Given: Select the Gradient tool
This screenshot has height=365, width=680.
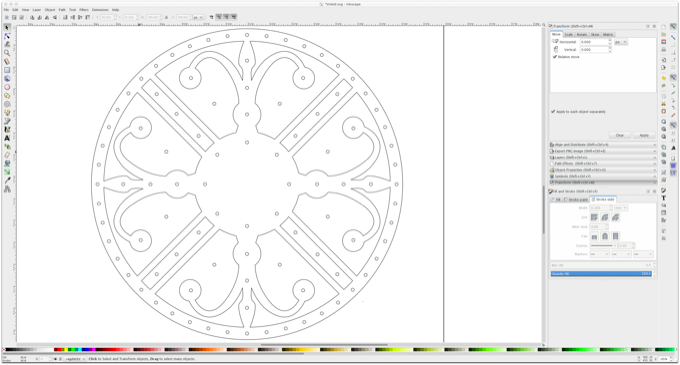Looking at the screenshot, I should pyautogui.click(x=7, y=172).
